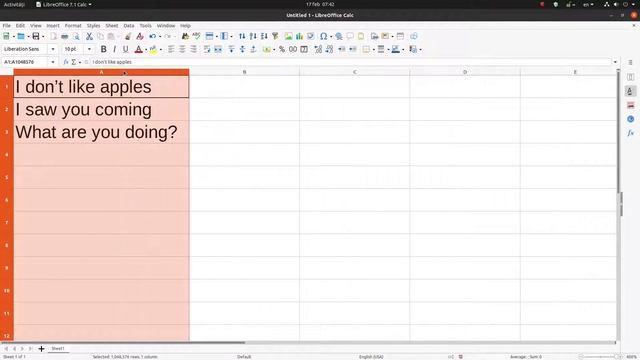Click the Wrap Text icon
Viewport: 640px width, 360px height.
[207, 49]
